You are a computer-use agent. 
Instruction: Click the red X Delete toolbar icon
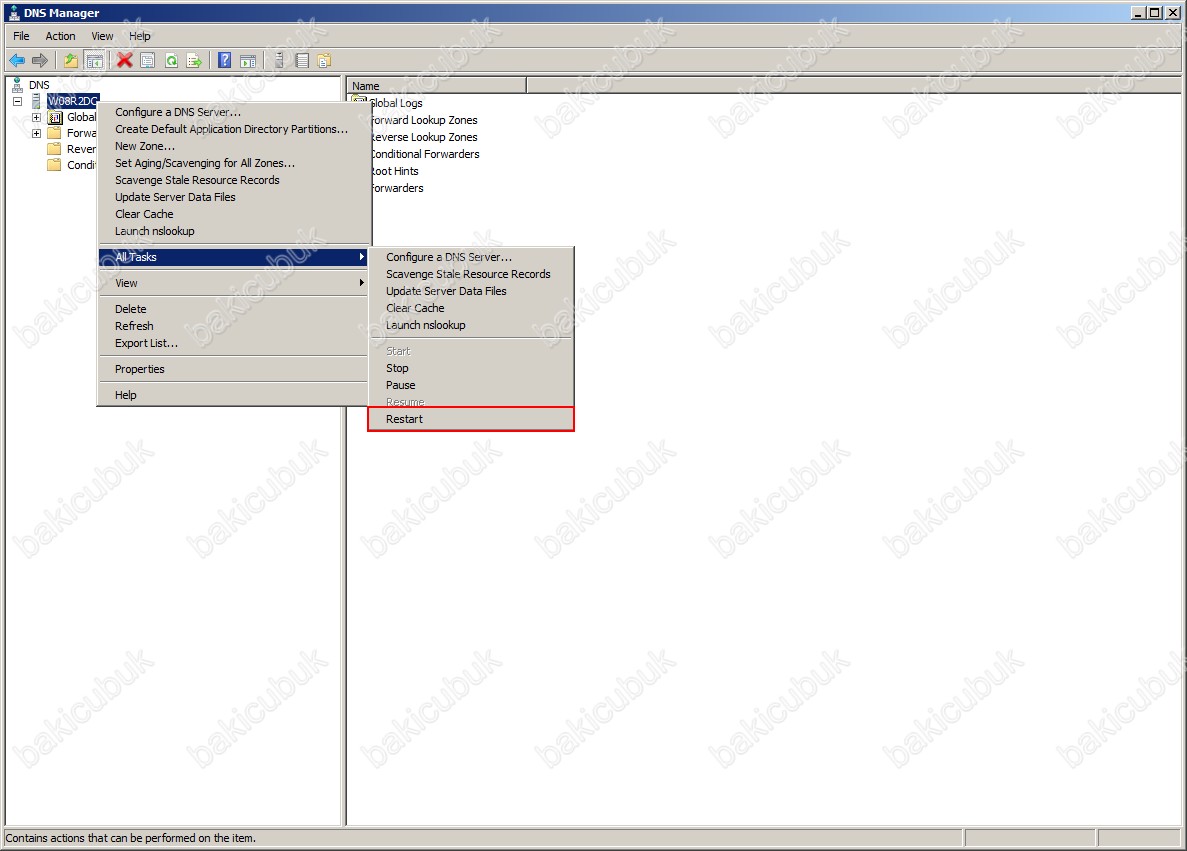[x=125, y=61]
